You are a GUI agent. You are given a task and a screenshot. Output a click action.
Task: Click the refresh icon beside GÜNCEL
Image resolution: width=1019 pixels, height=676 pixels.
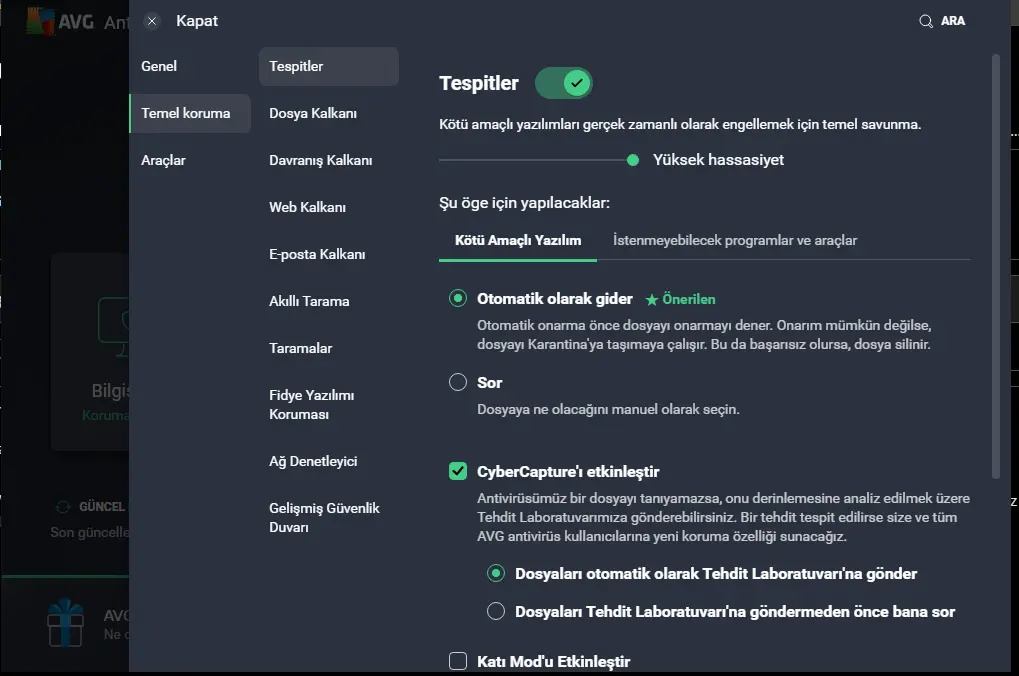pos(62,507)
